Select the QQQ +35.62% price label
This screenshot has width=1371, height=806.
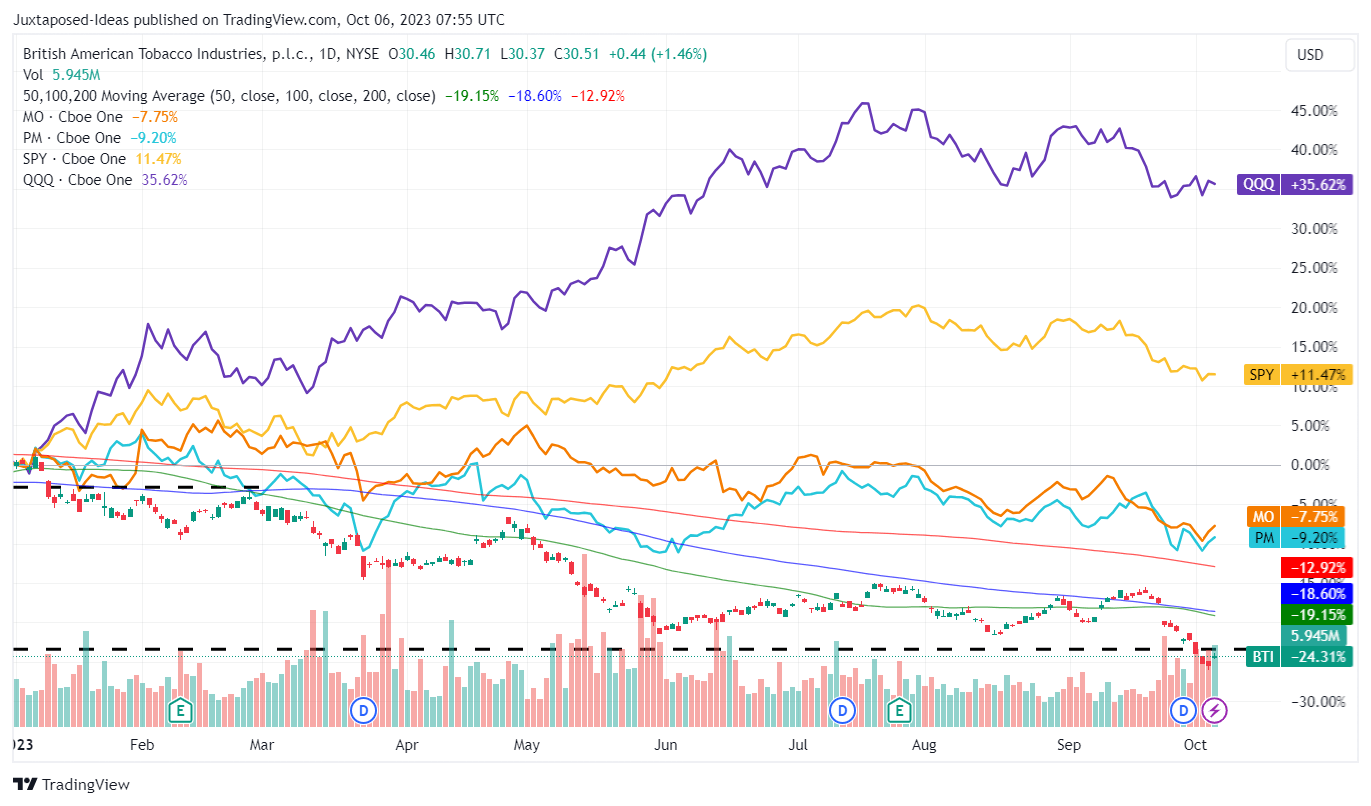(x=1295, y=184)
